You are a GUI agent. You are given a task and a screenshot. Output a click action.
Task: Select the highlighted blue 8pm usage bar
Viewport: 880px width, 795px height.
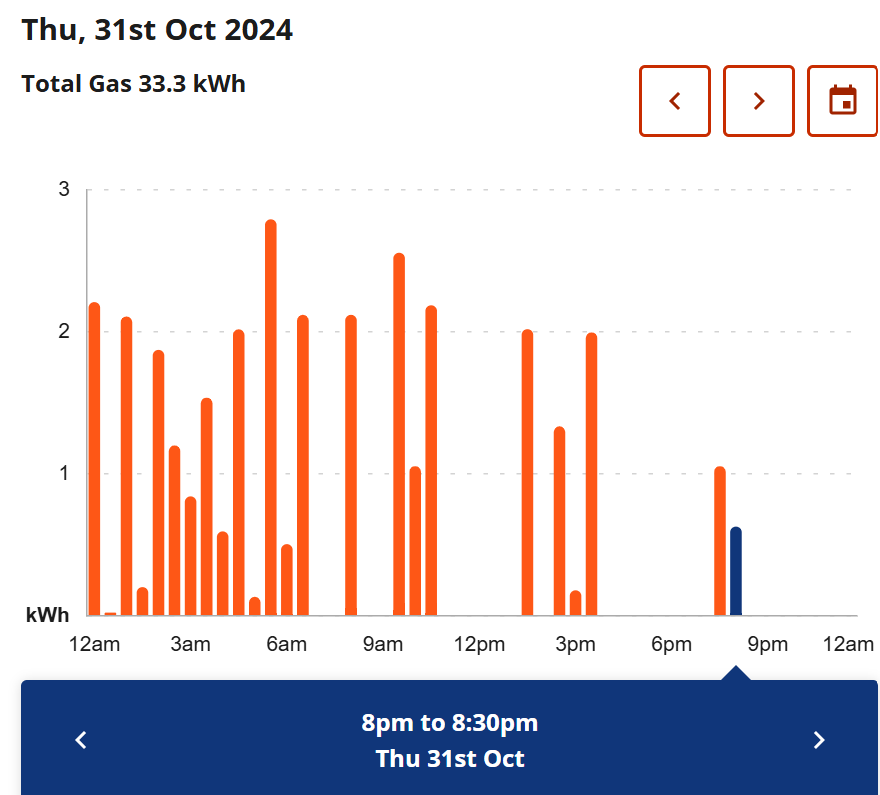(736, 572)
